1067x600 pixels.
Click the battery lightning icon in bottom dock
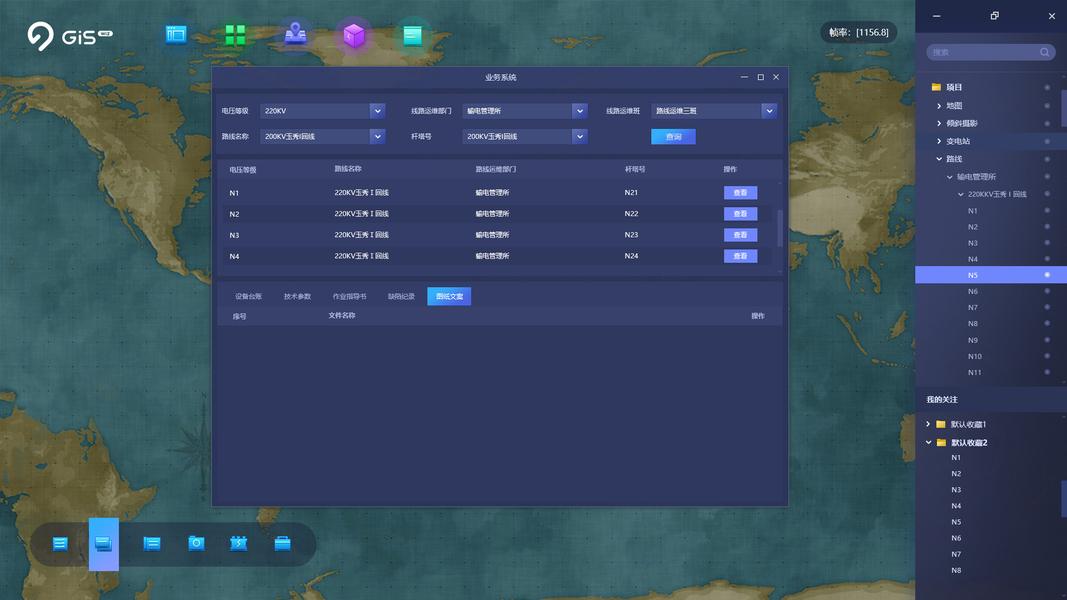(238, 543)
